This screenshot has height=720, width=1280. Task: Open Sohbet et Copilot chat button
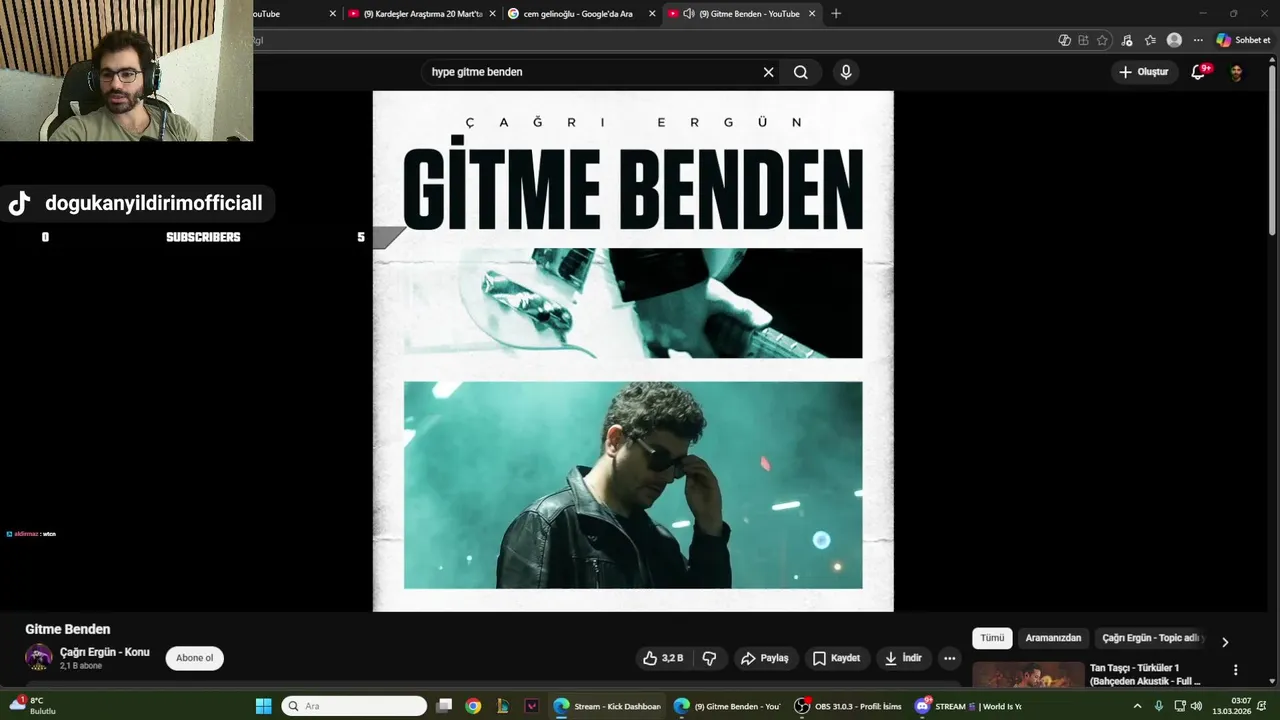(x=1243, y=41)
